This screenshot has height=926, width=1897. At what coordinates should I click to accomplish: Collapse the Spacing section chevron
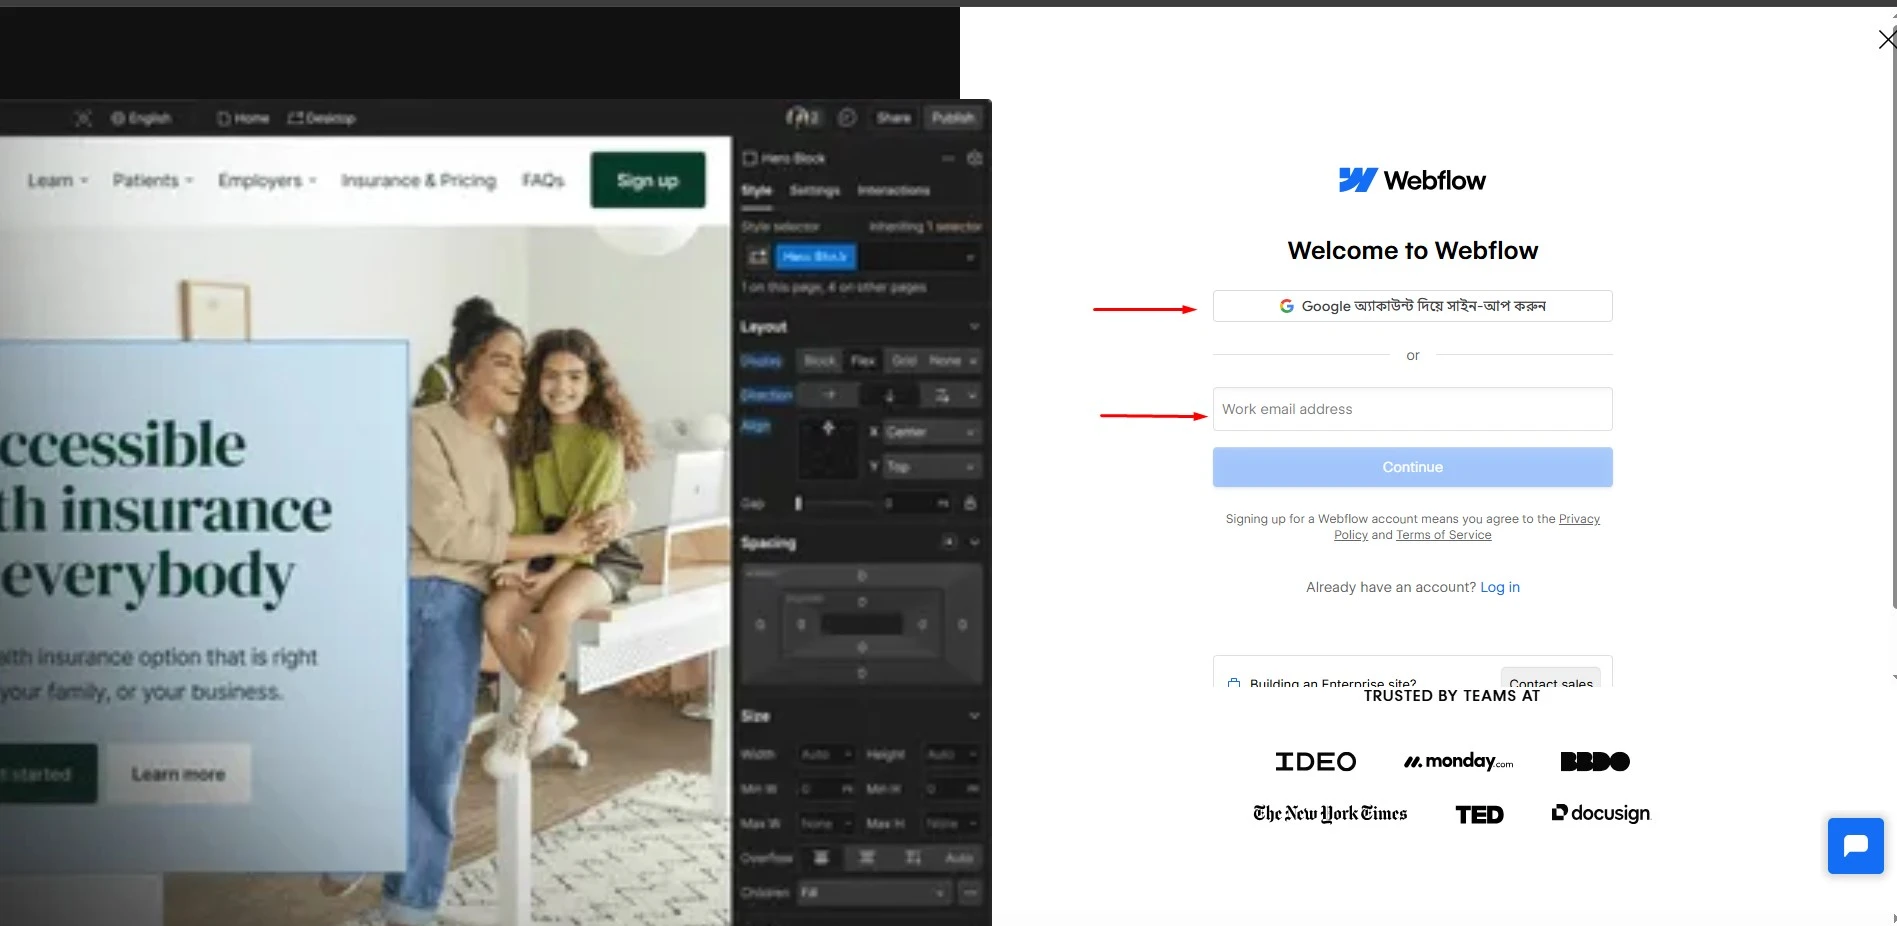point(974,542)
